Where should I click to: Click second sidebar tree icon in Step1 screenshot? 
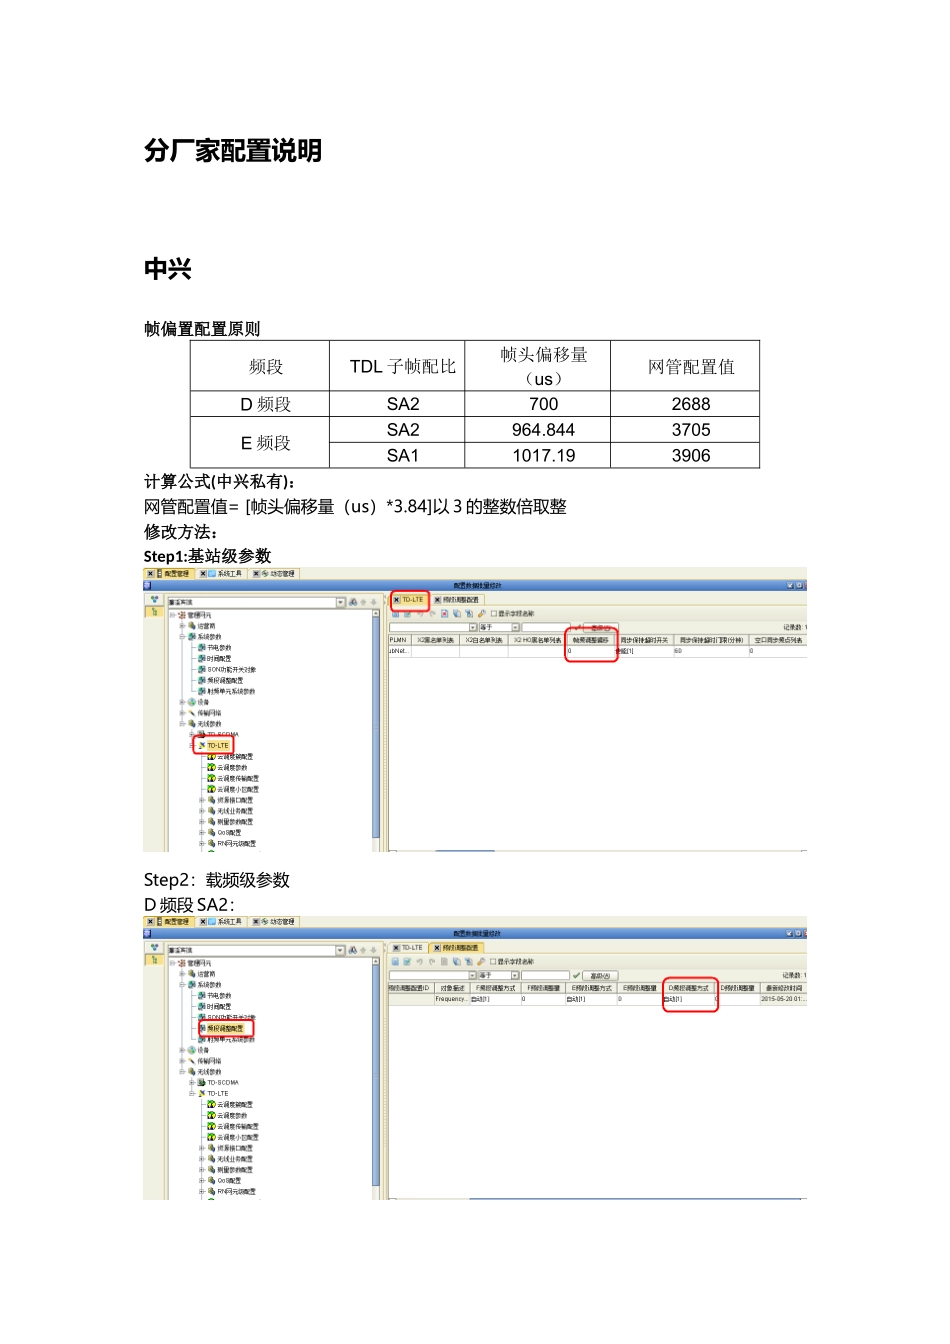155,611
